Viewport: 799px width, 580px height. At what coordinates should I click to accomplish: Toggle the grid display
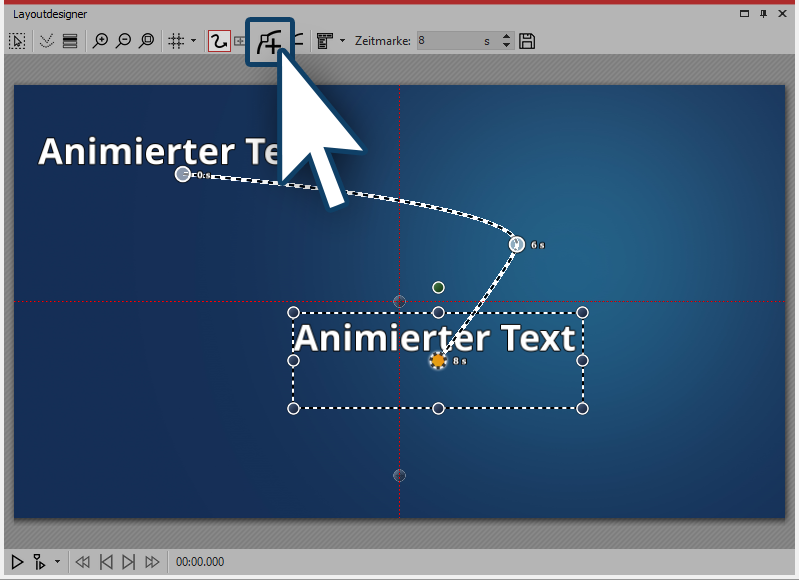(175, 41)
